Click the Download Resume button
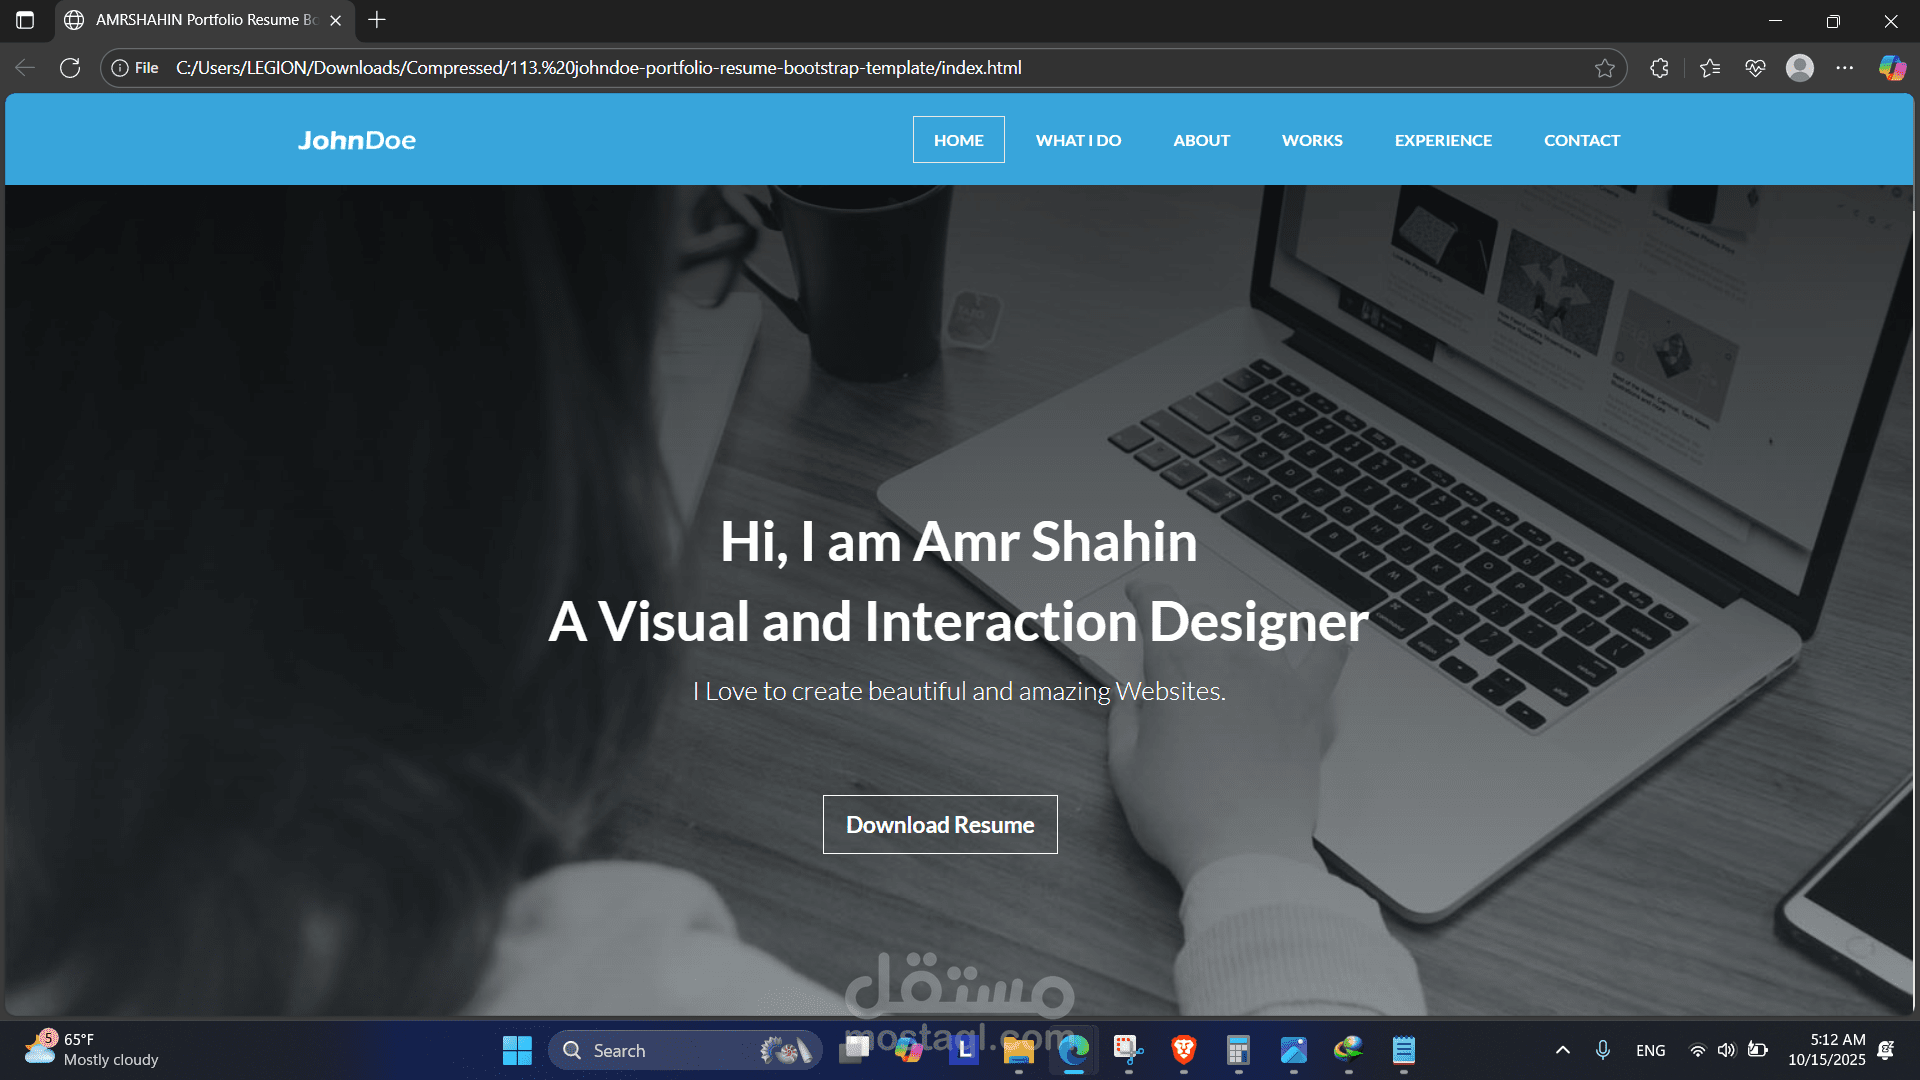Viewport: 1920px width, 1080px height. click(x=939, y=824)
